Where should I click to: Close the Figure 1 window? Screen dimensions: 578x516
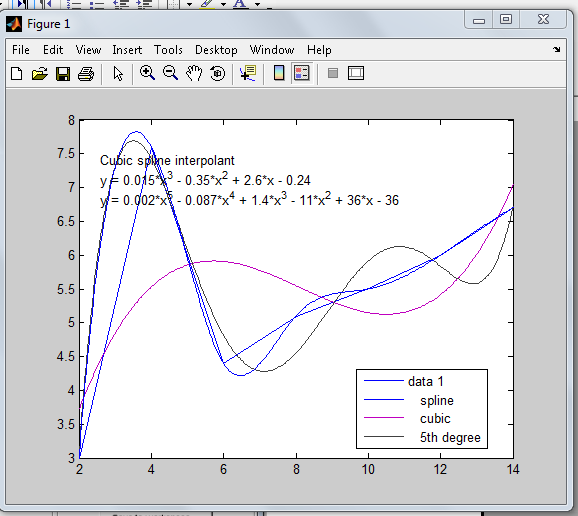[x=543, y=19]
